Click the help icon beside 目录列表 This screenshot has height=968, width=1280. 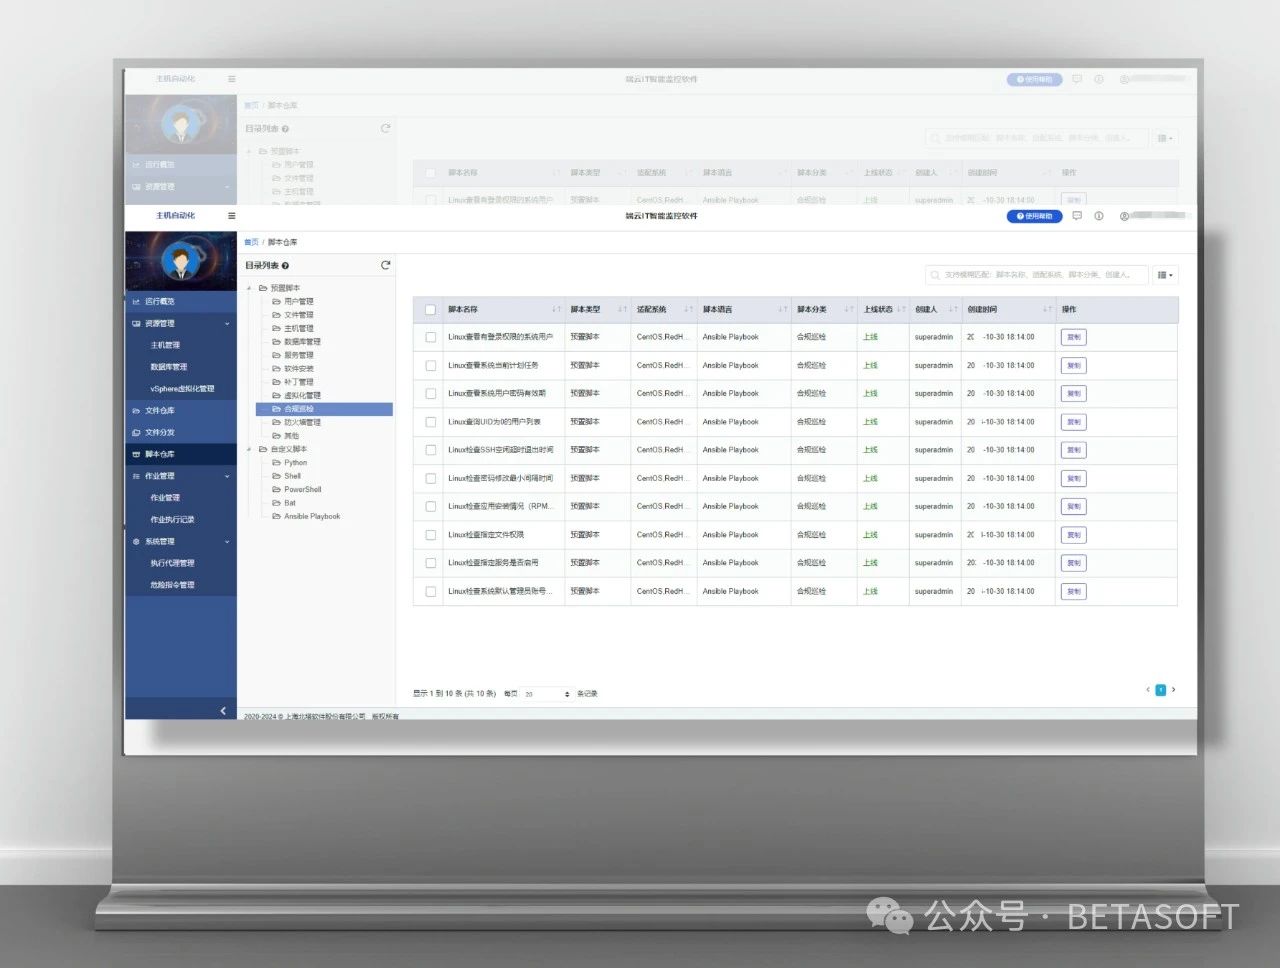(x=285, y=266)
